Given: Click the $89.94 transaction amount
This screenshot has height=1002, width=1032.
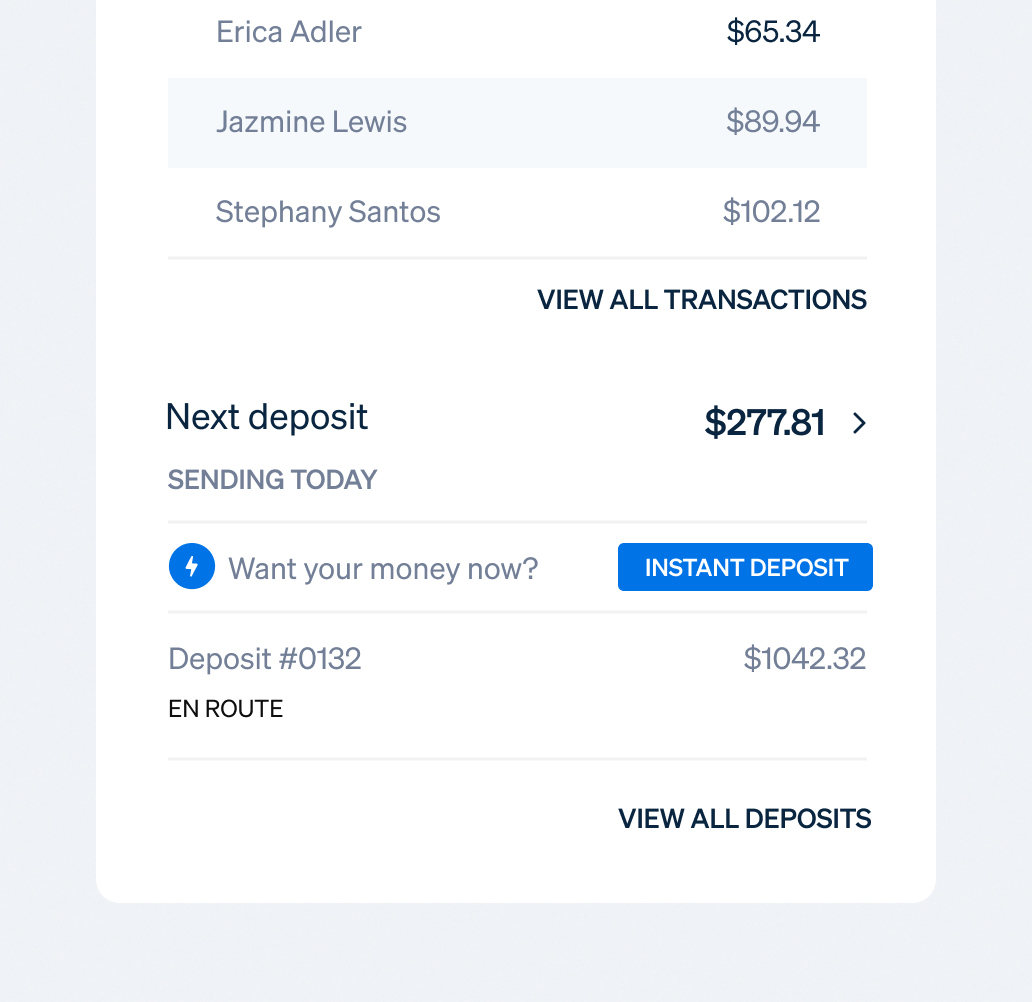Looking at the screenshot, I should (773, 122).
